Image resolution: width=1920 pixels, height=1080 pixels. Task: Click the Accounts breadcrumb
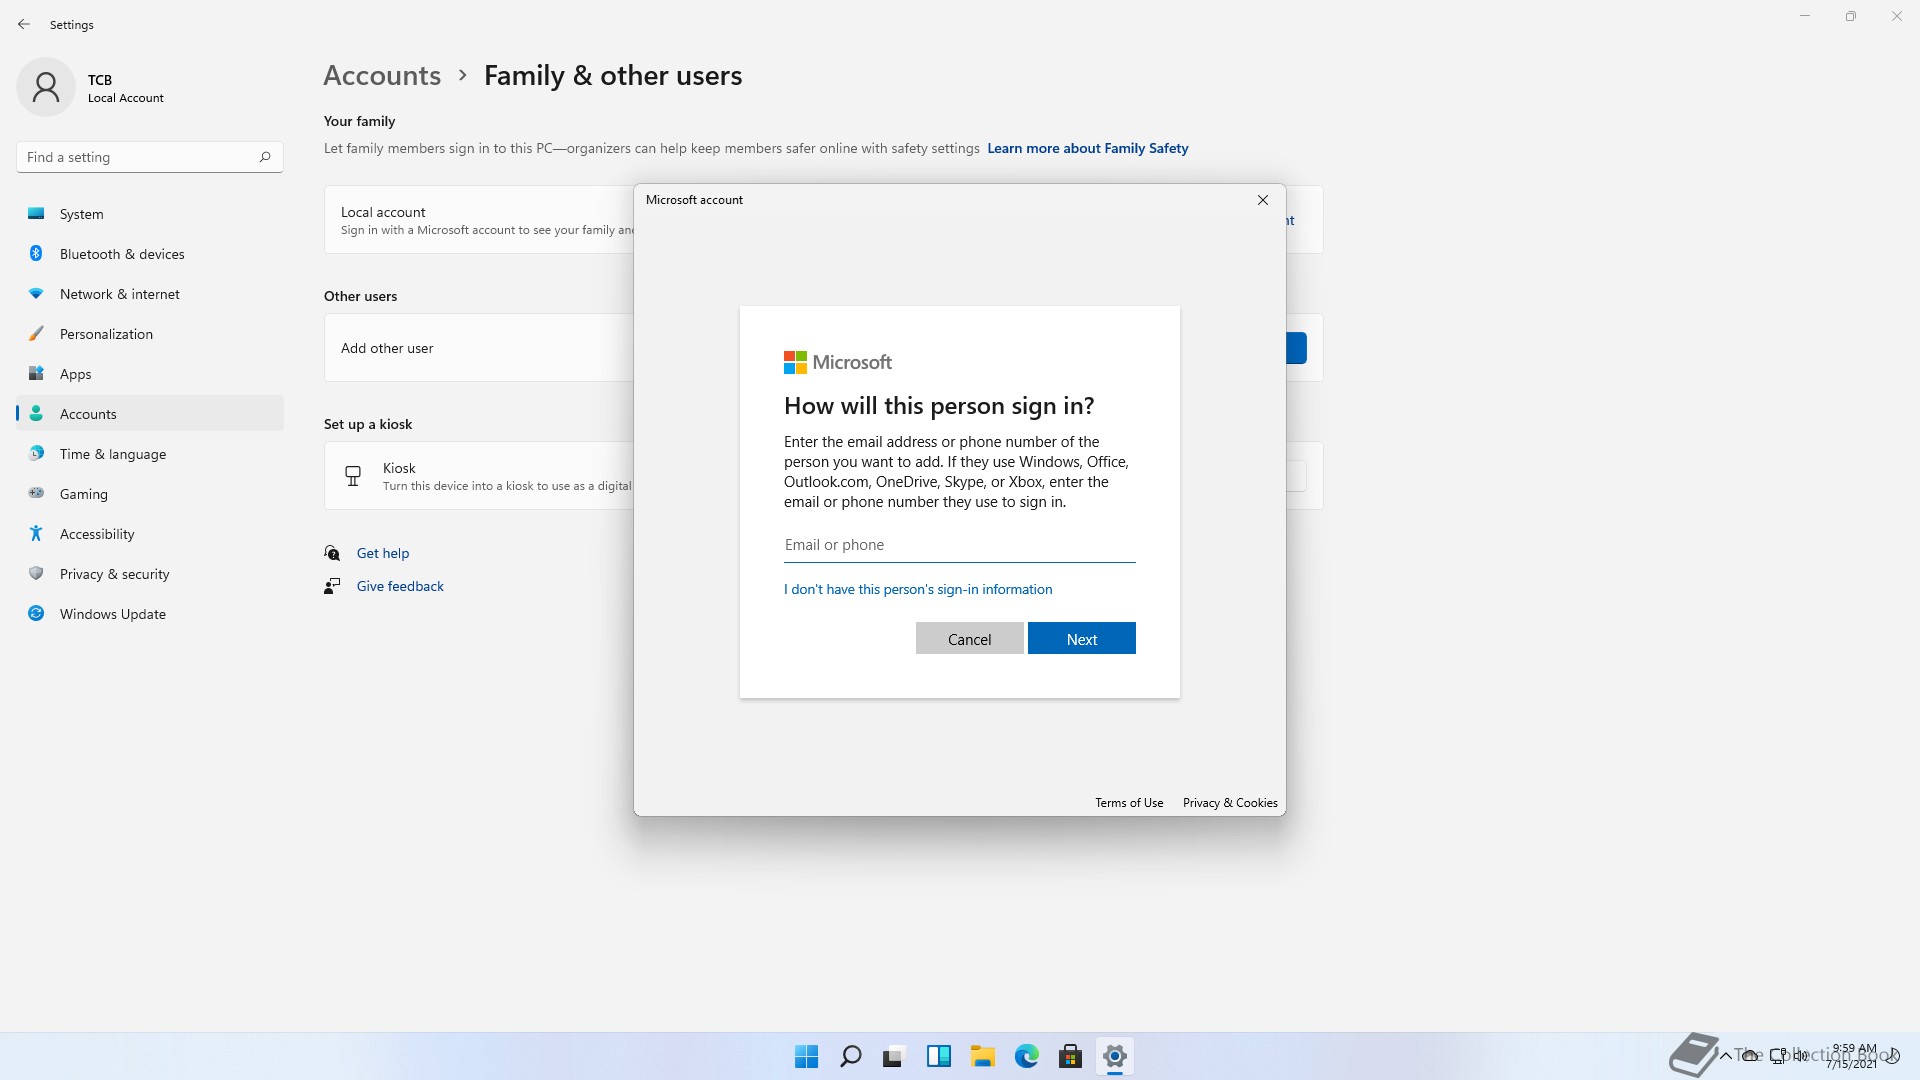[x=382, y=76]
